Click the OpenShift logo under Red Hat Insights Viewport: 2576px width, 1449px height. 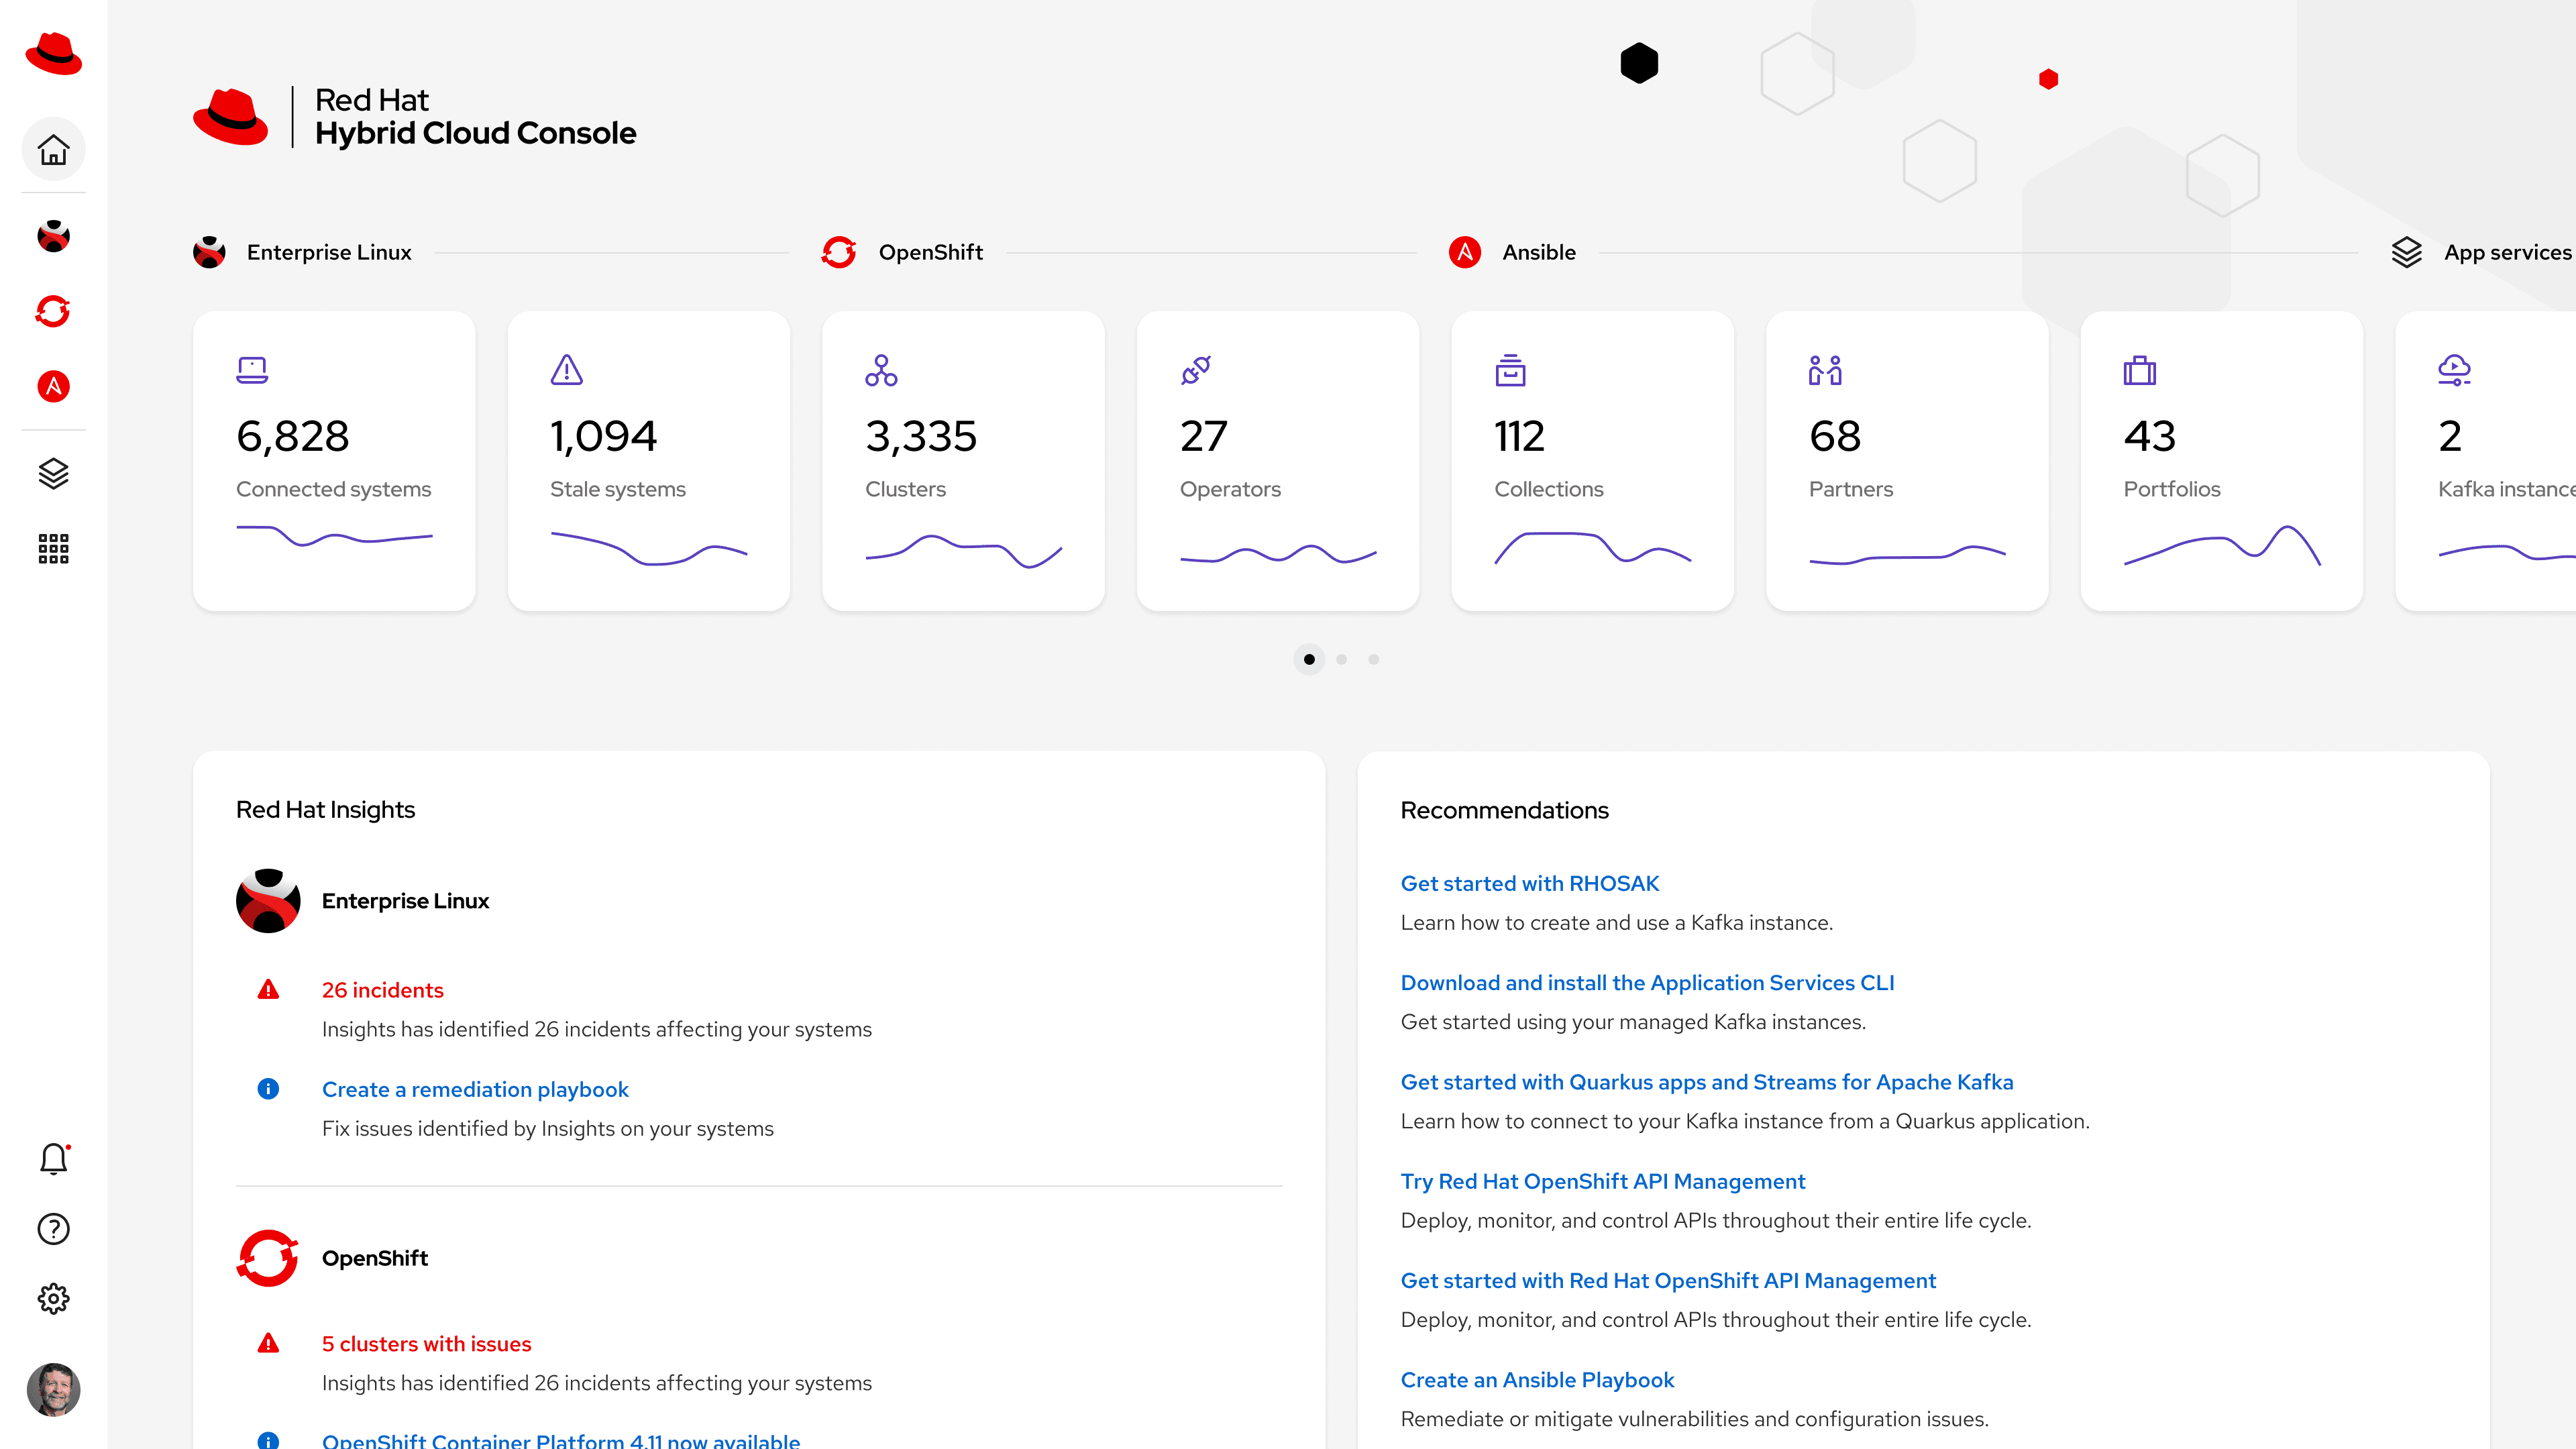click(x=268, y=1258)
